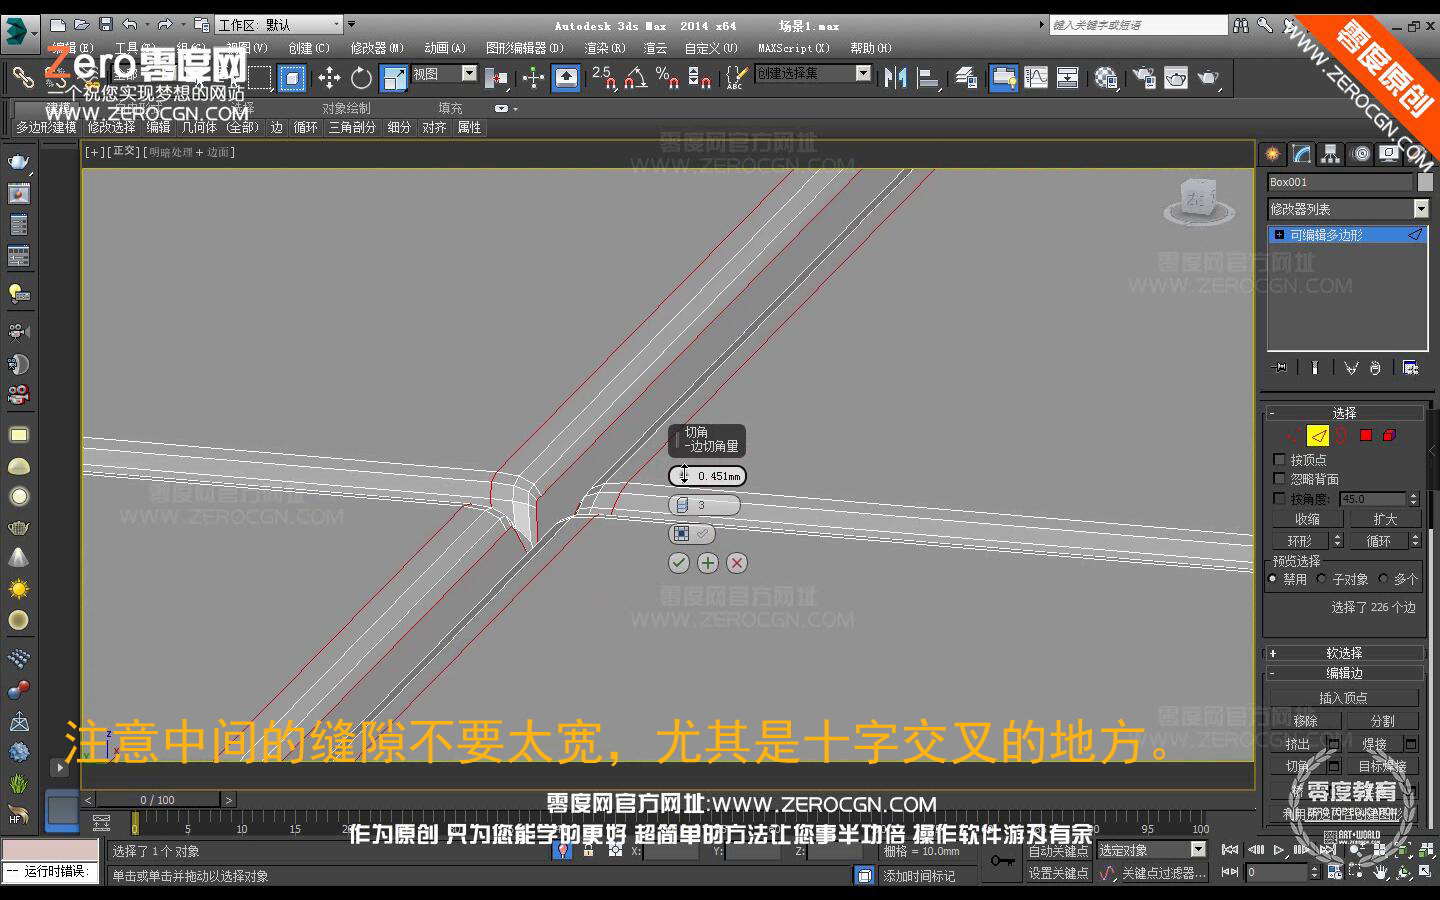Enable the 按顶点 checkbox
Image resolution: width=1440 pixels, height=900 pixels.
point(1279,460)
